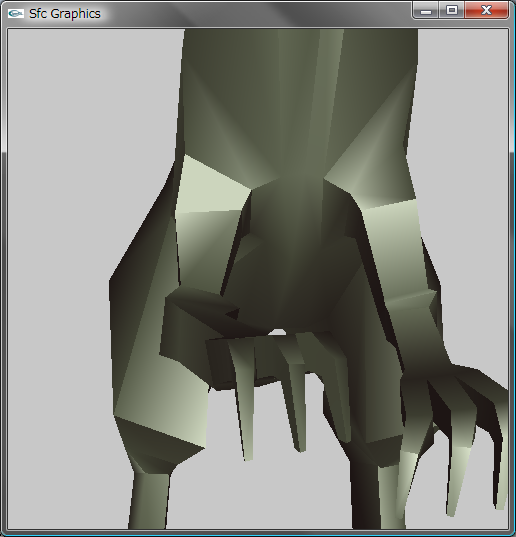Click the 'Sfc Graphics' title text
Screen dimensions: 516x537
65,14
